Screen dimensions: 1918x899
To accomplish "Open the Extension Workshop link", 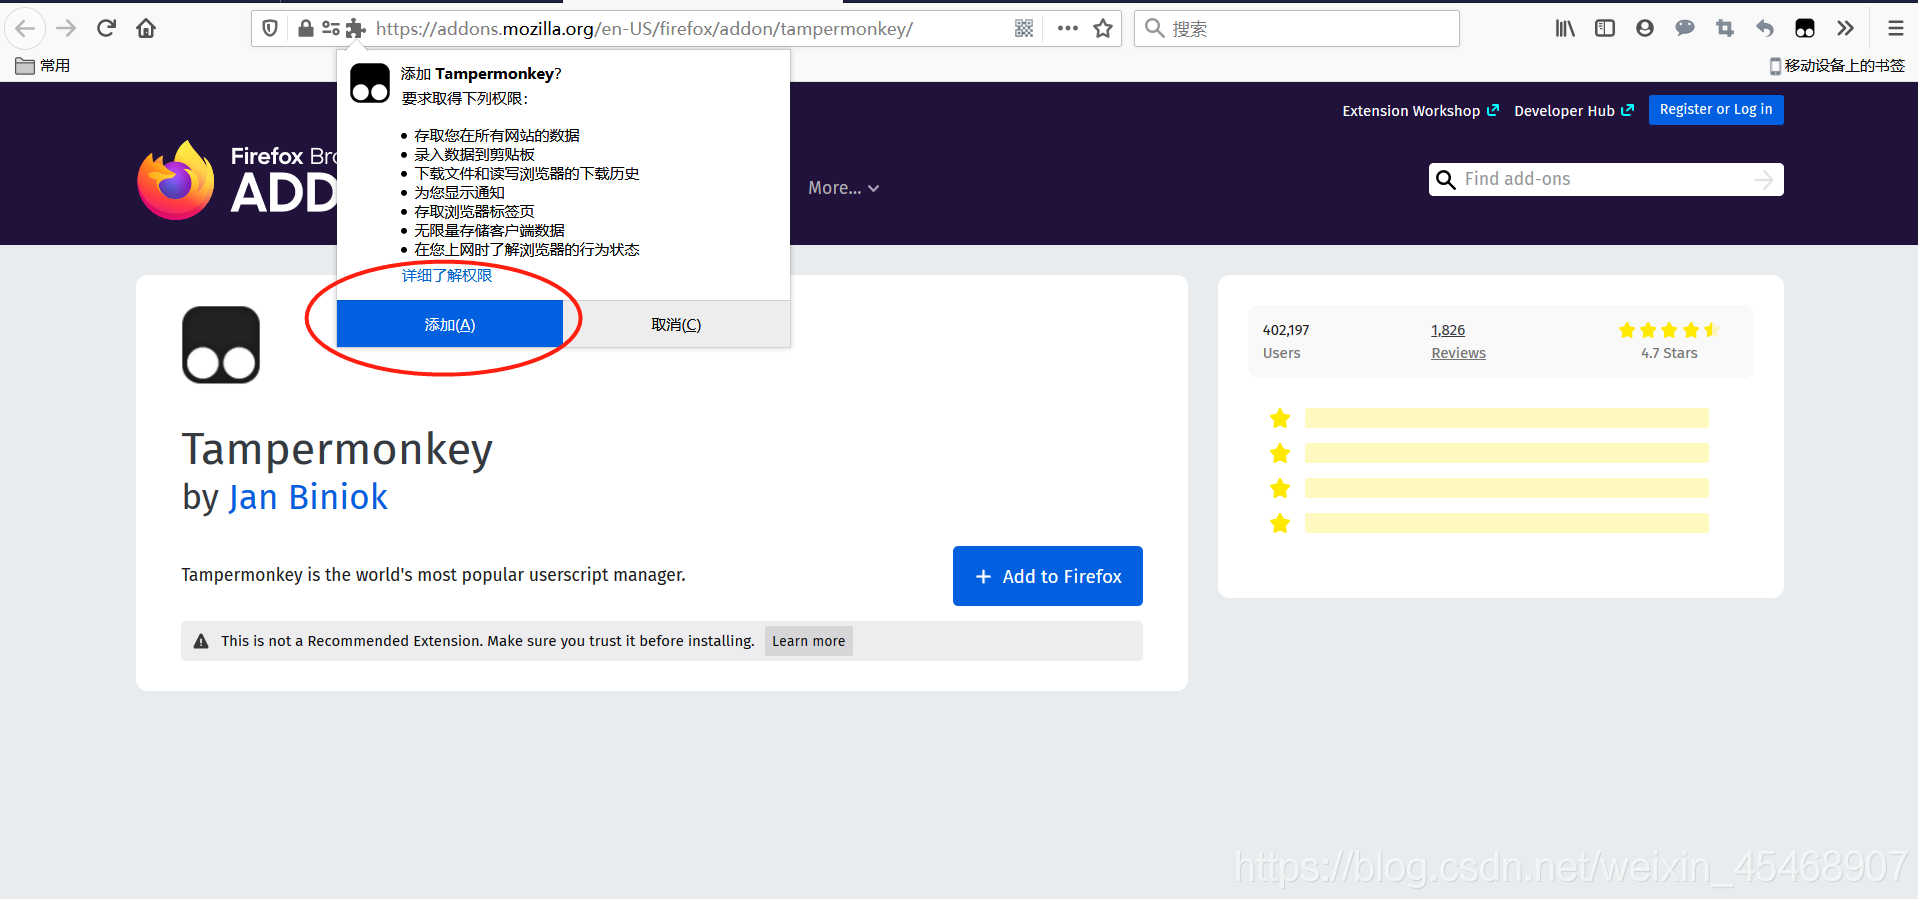I will (x=1420, y=111).
